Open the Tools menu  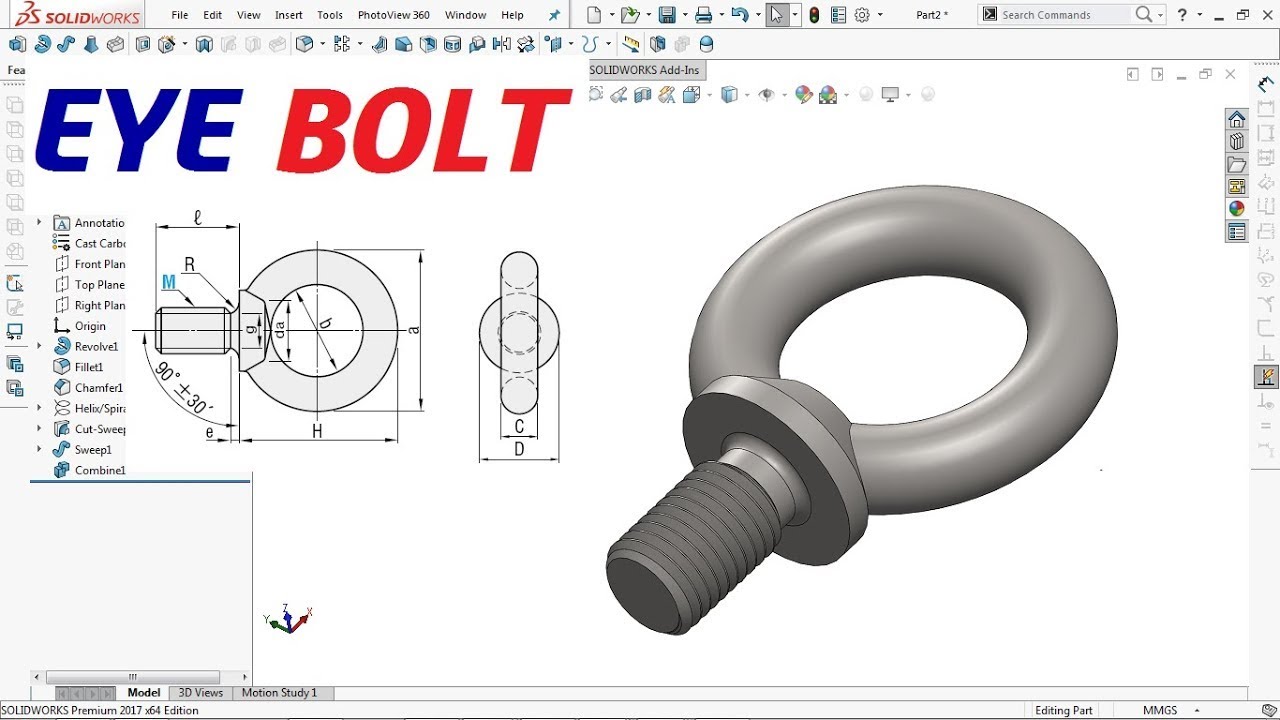[330, 15]
